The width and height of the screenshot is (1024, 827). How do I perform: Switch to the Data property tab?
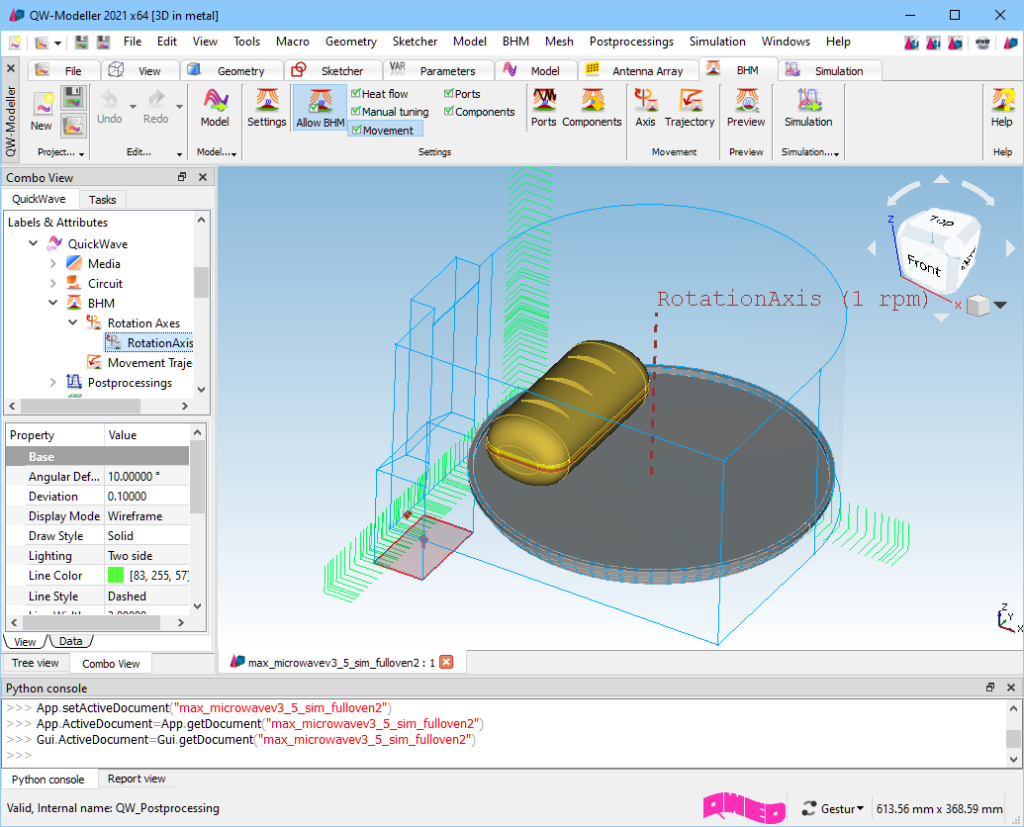[x=71, y=641]
